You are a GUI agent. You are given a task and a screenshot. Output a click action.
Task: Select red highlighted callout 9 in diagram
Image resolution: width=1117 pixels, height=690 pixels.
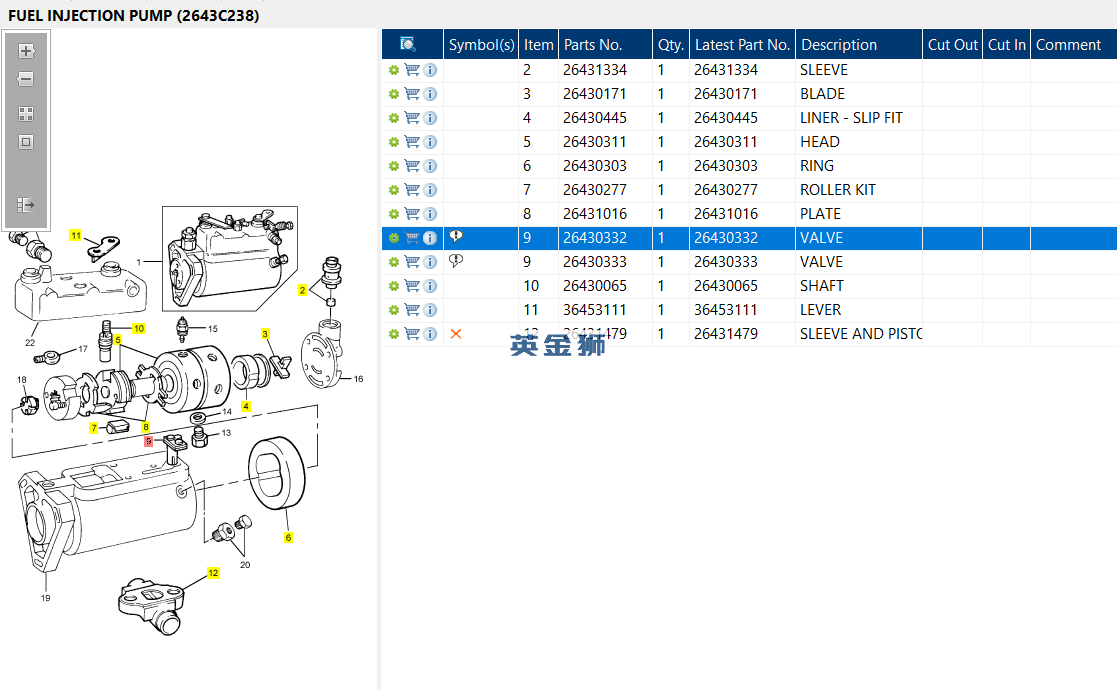(x=149, y=441)
